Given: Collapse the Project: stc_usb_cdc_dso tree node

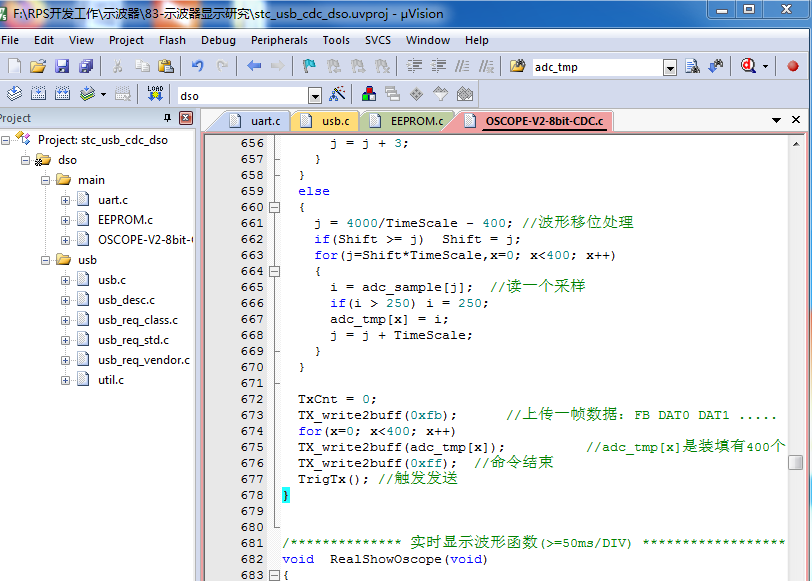Looking at the screenshot, I should [x=6, y=140].
